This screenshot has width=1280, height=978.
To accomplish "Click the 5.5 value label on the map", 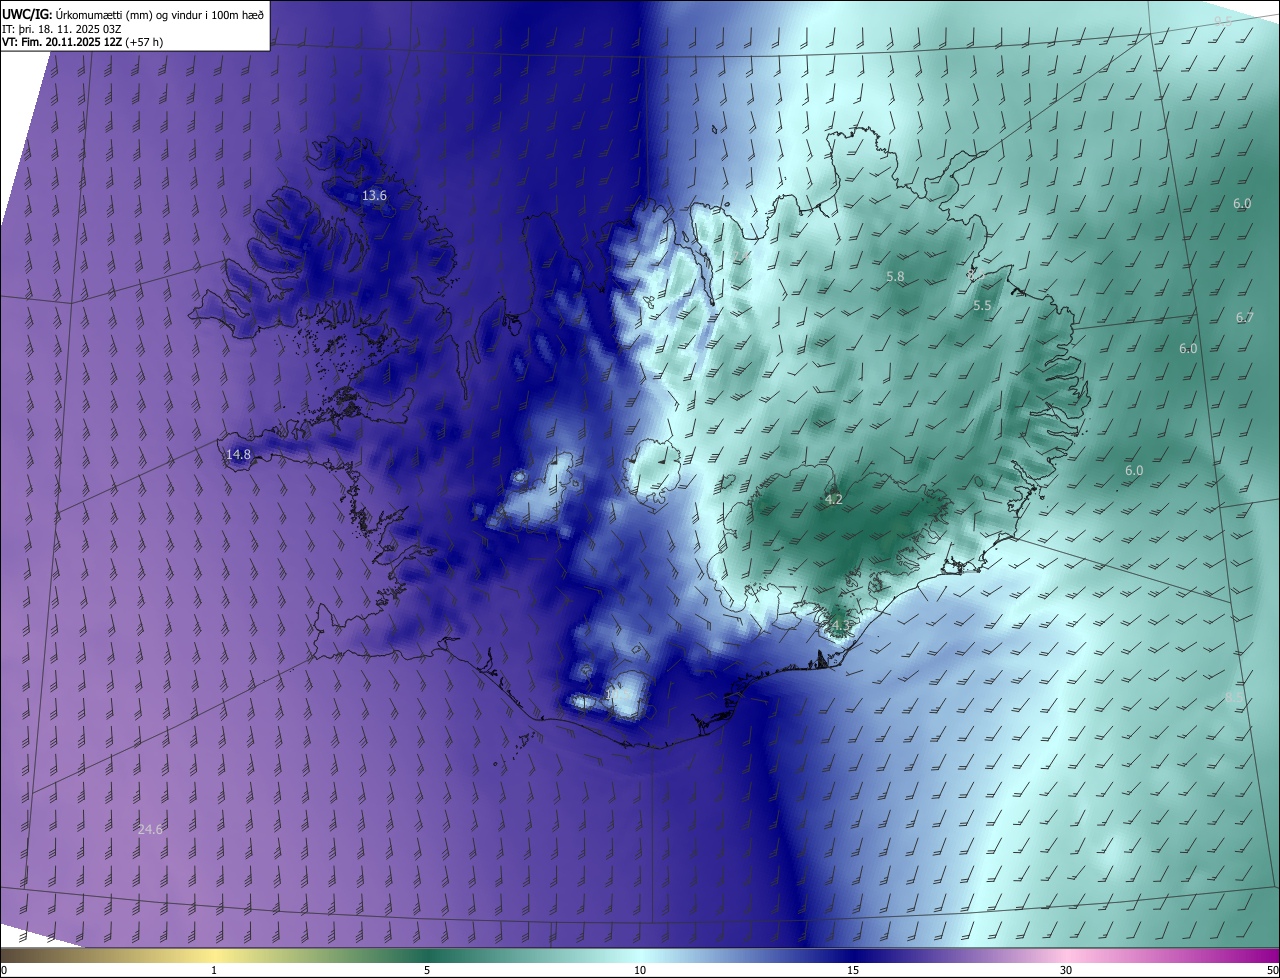I will (x=982, y=306).
